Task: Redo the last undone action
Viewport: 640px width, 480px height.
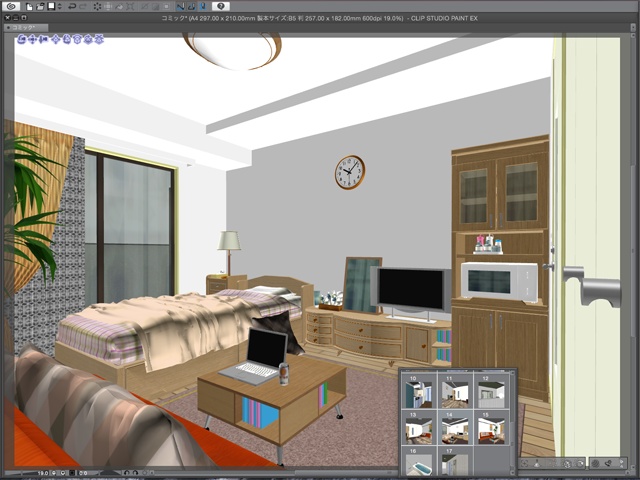Action: point(83,6)
